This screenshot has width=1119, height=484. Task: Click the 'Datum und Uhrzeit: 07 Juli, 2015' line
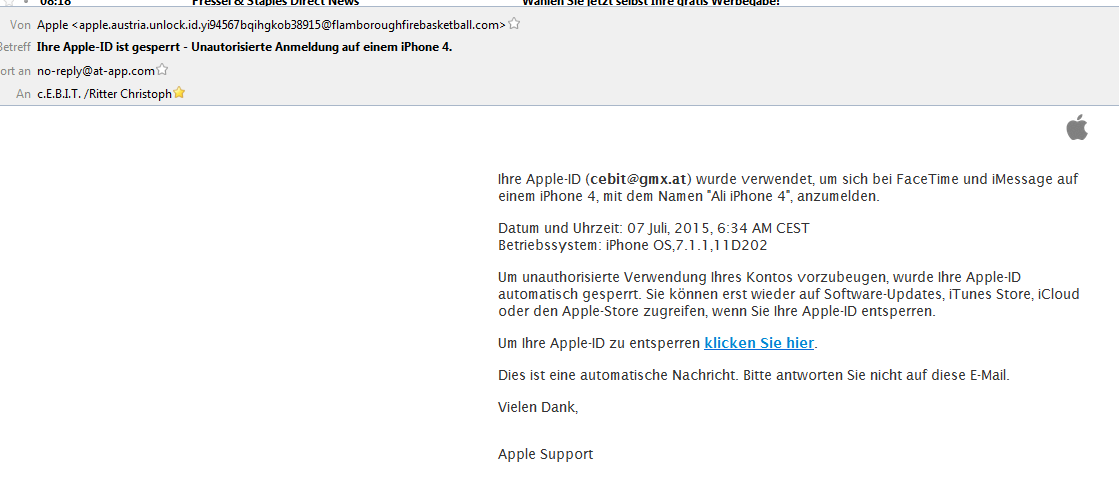pyautogui.click(x=654, y=229)
